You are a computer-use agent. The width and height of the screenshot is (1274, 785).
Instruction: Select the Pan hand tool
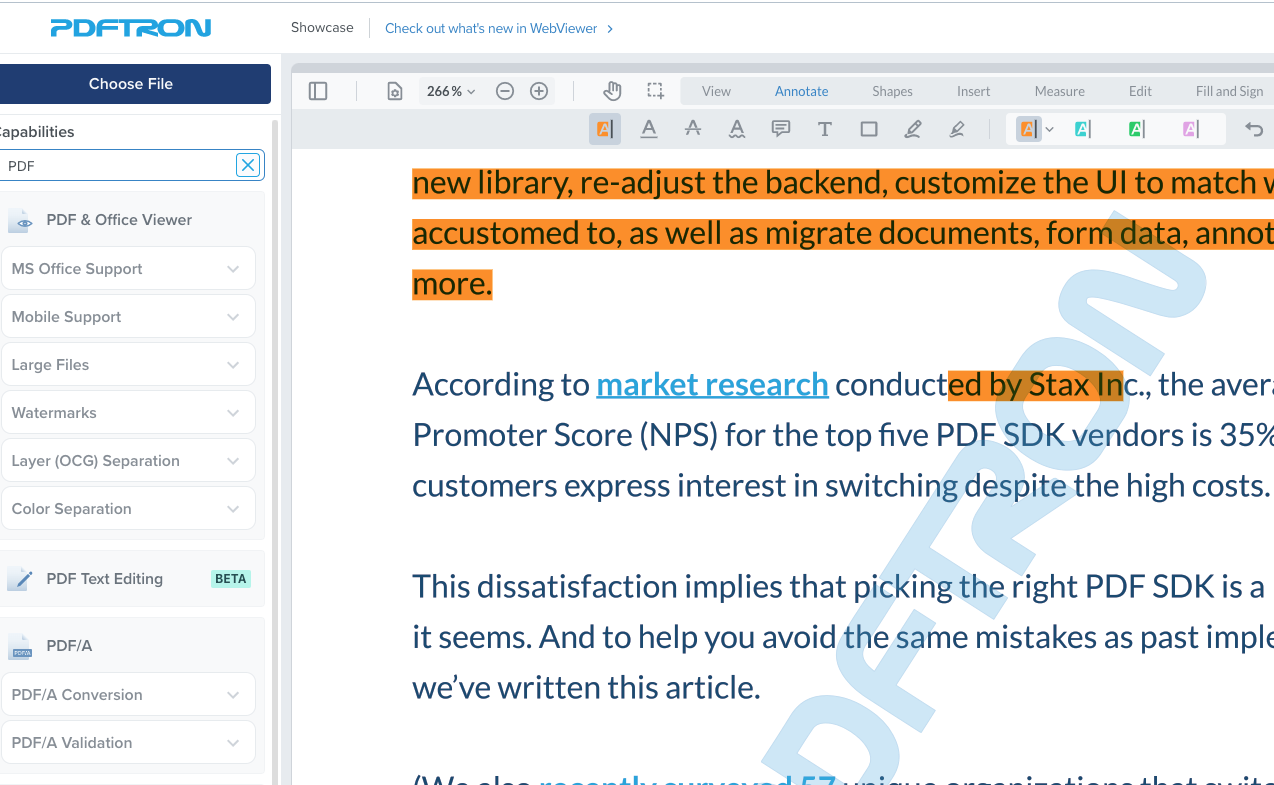click(612, 91)
